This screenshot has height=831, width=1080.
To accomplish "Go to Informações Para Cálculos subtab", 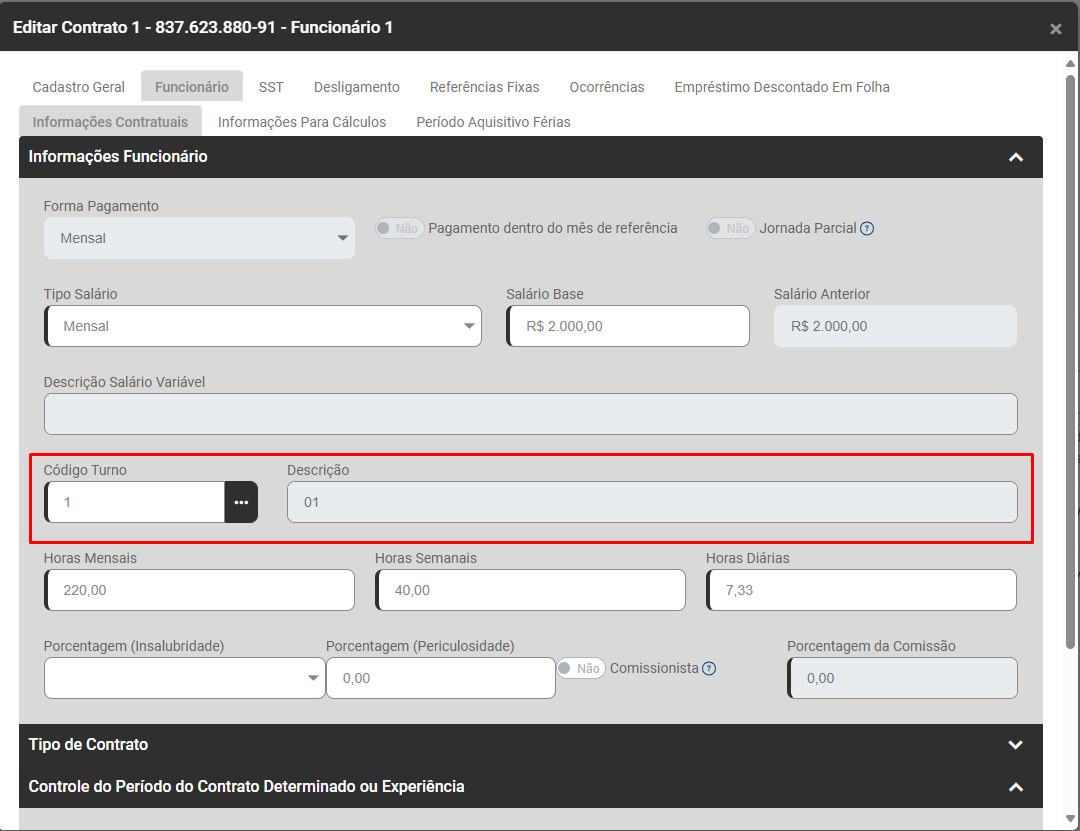I will click(302, 122).
